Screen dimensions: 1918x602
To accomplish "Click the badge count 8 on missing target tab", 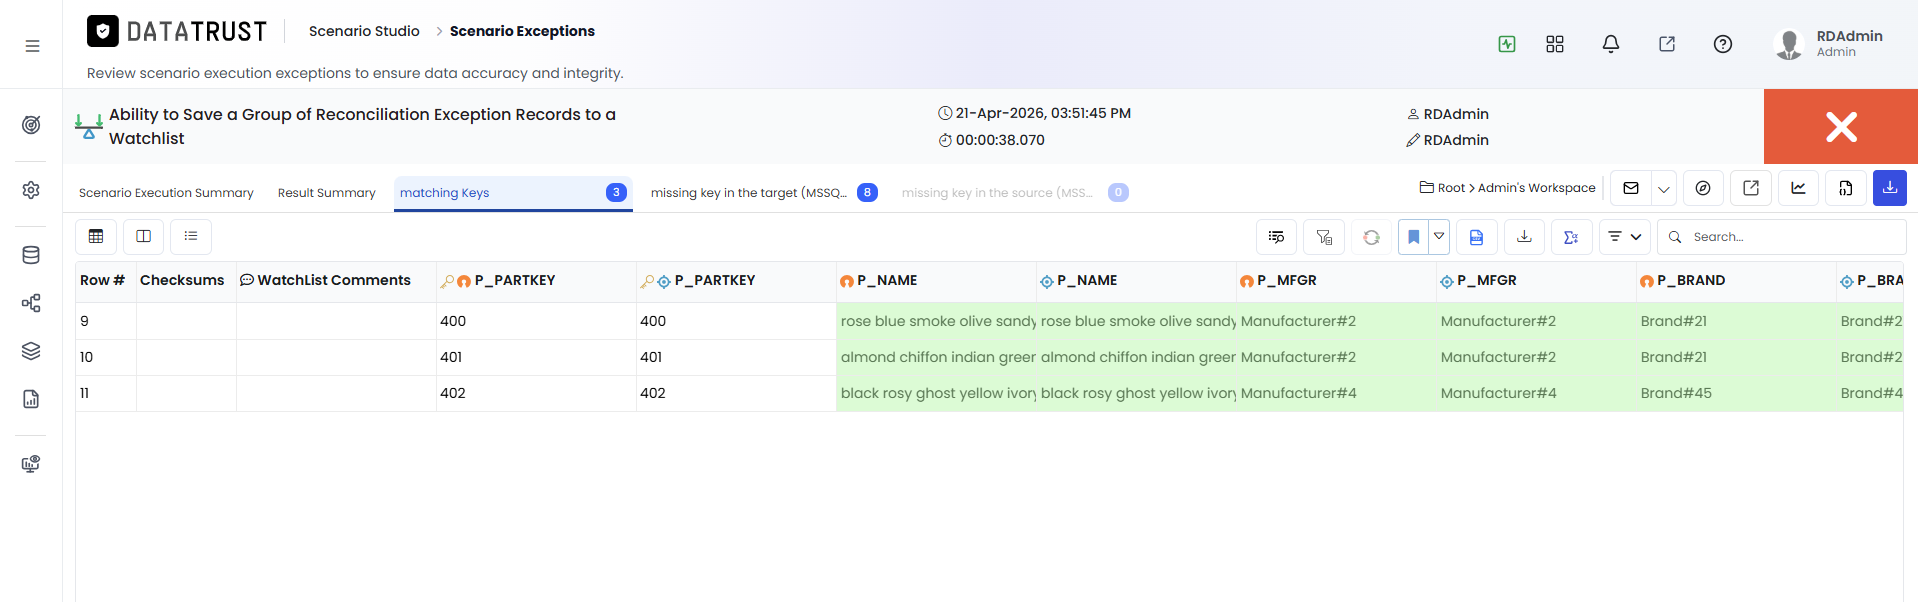I will [867, 192].
